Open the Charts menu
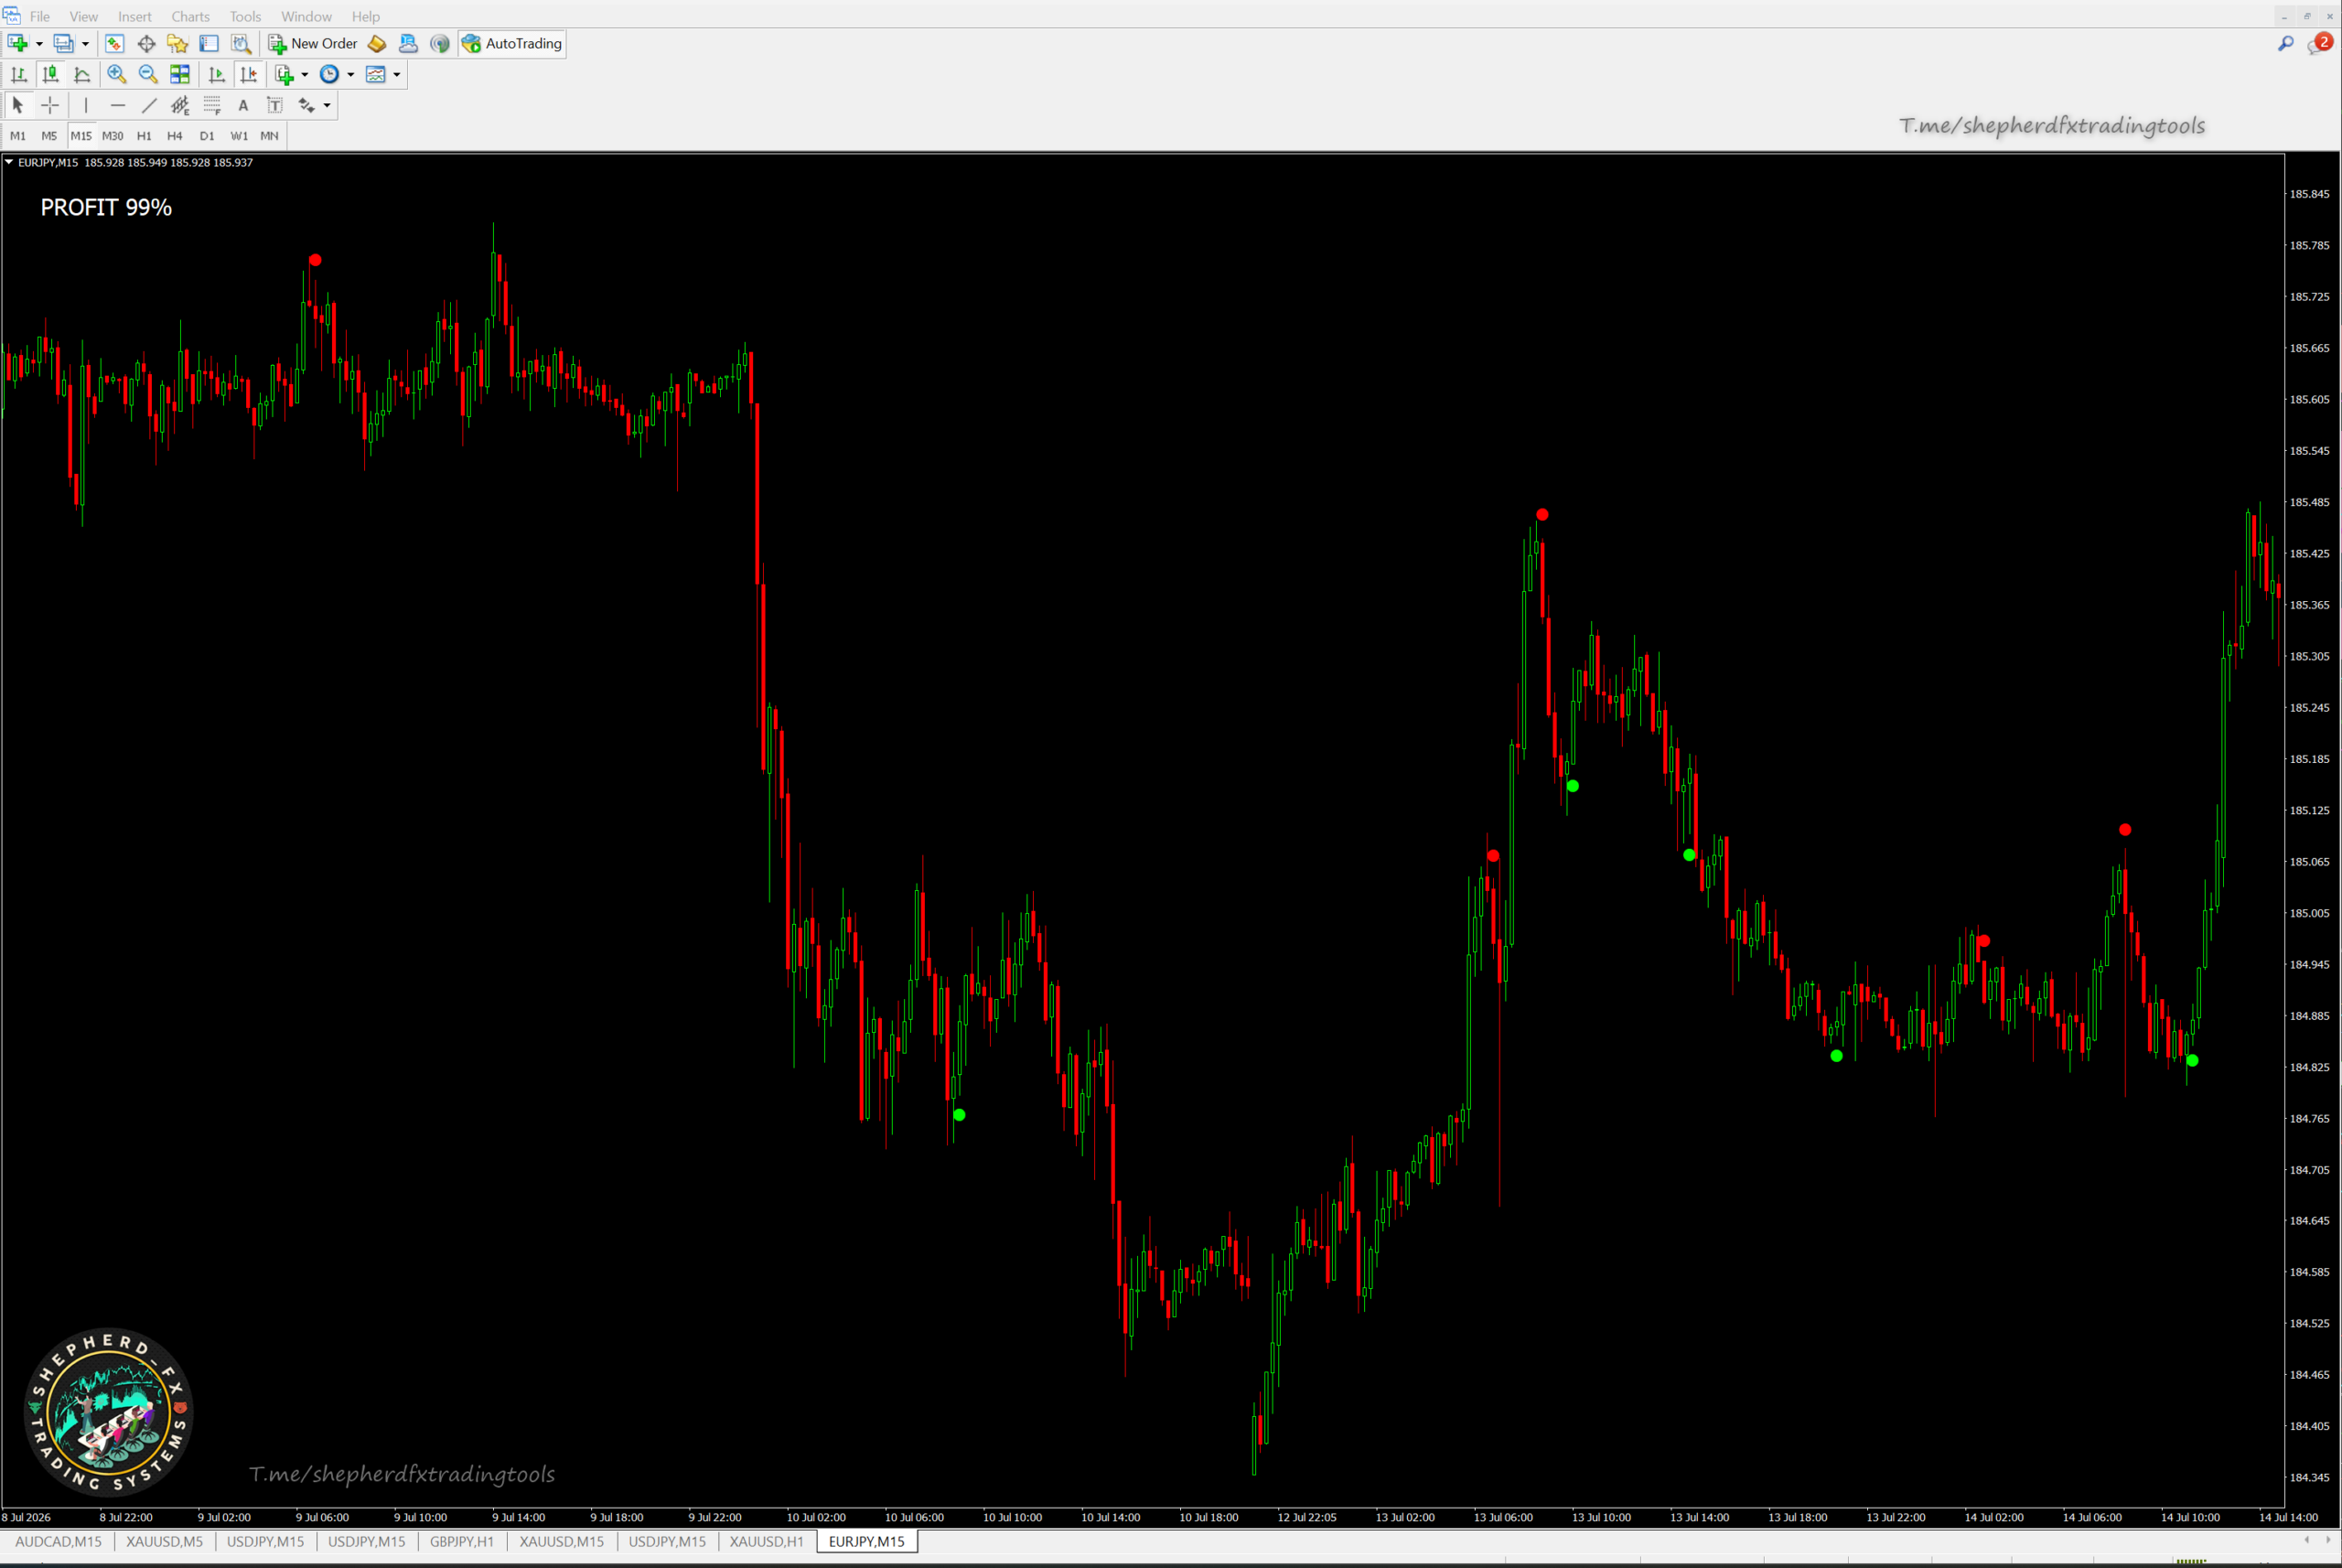Viewport: 2342px width, 1568px height. coord(190,16)
